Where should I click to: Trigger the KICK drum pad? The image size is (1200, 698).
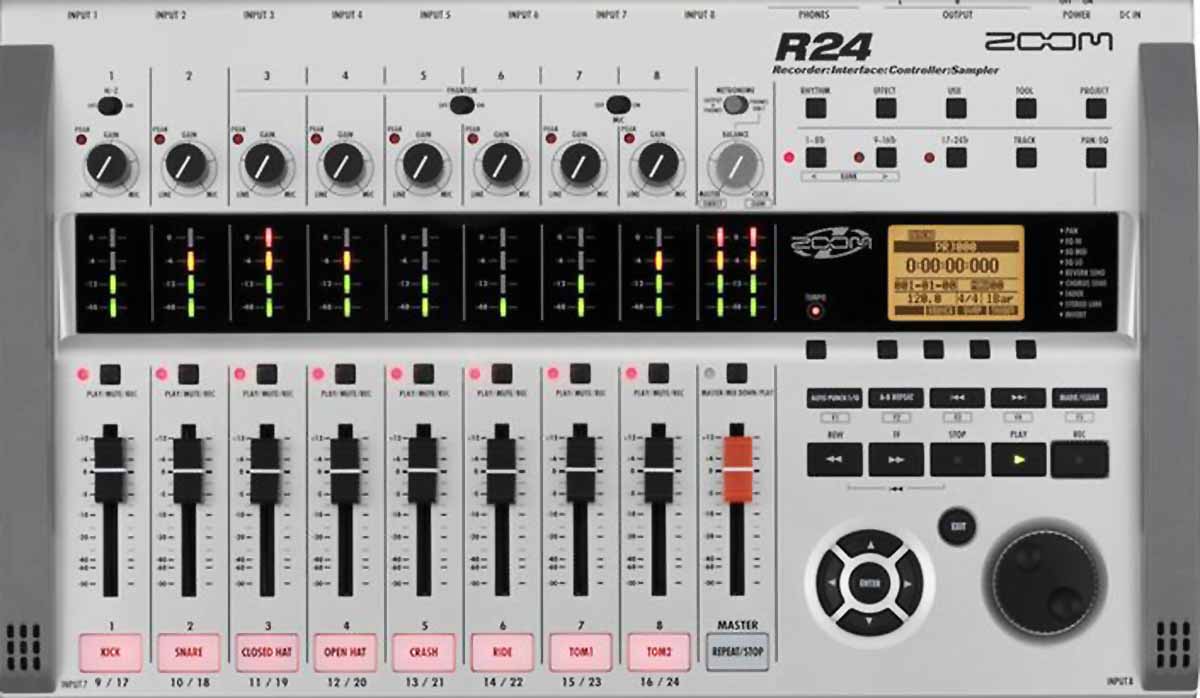(110, 653)
